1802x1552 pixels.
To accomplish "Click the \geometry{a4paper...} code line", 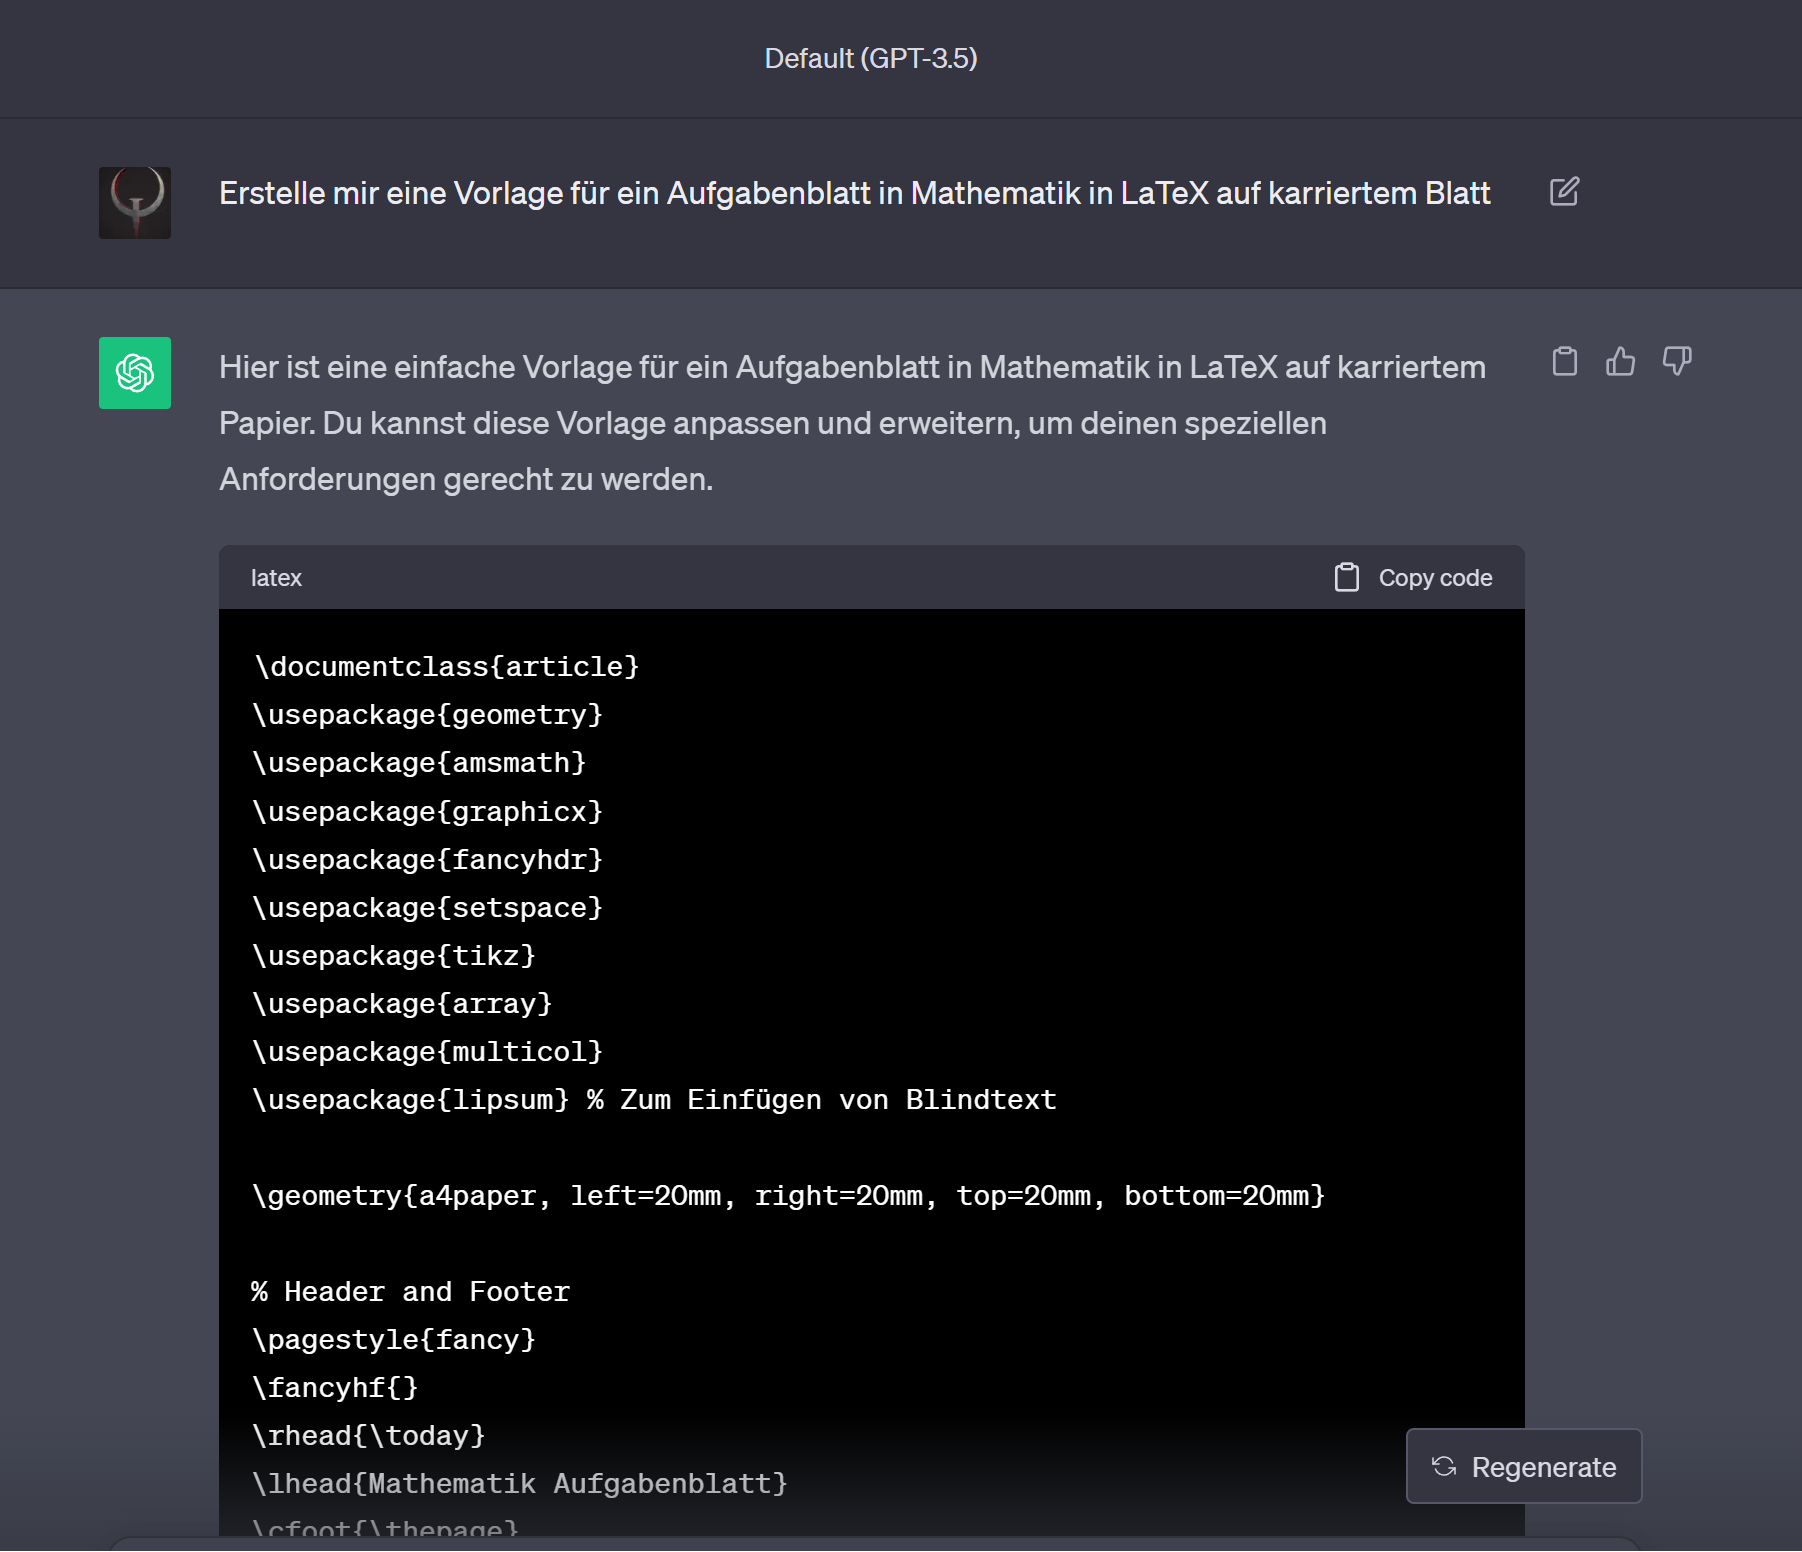I will [x=788, y=1196].
